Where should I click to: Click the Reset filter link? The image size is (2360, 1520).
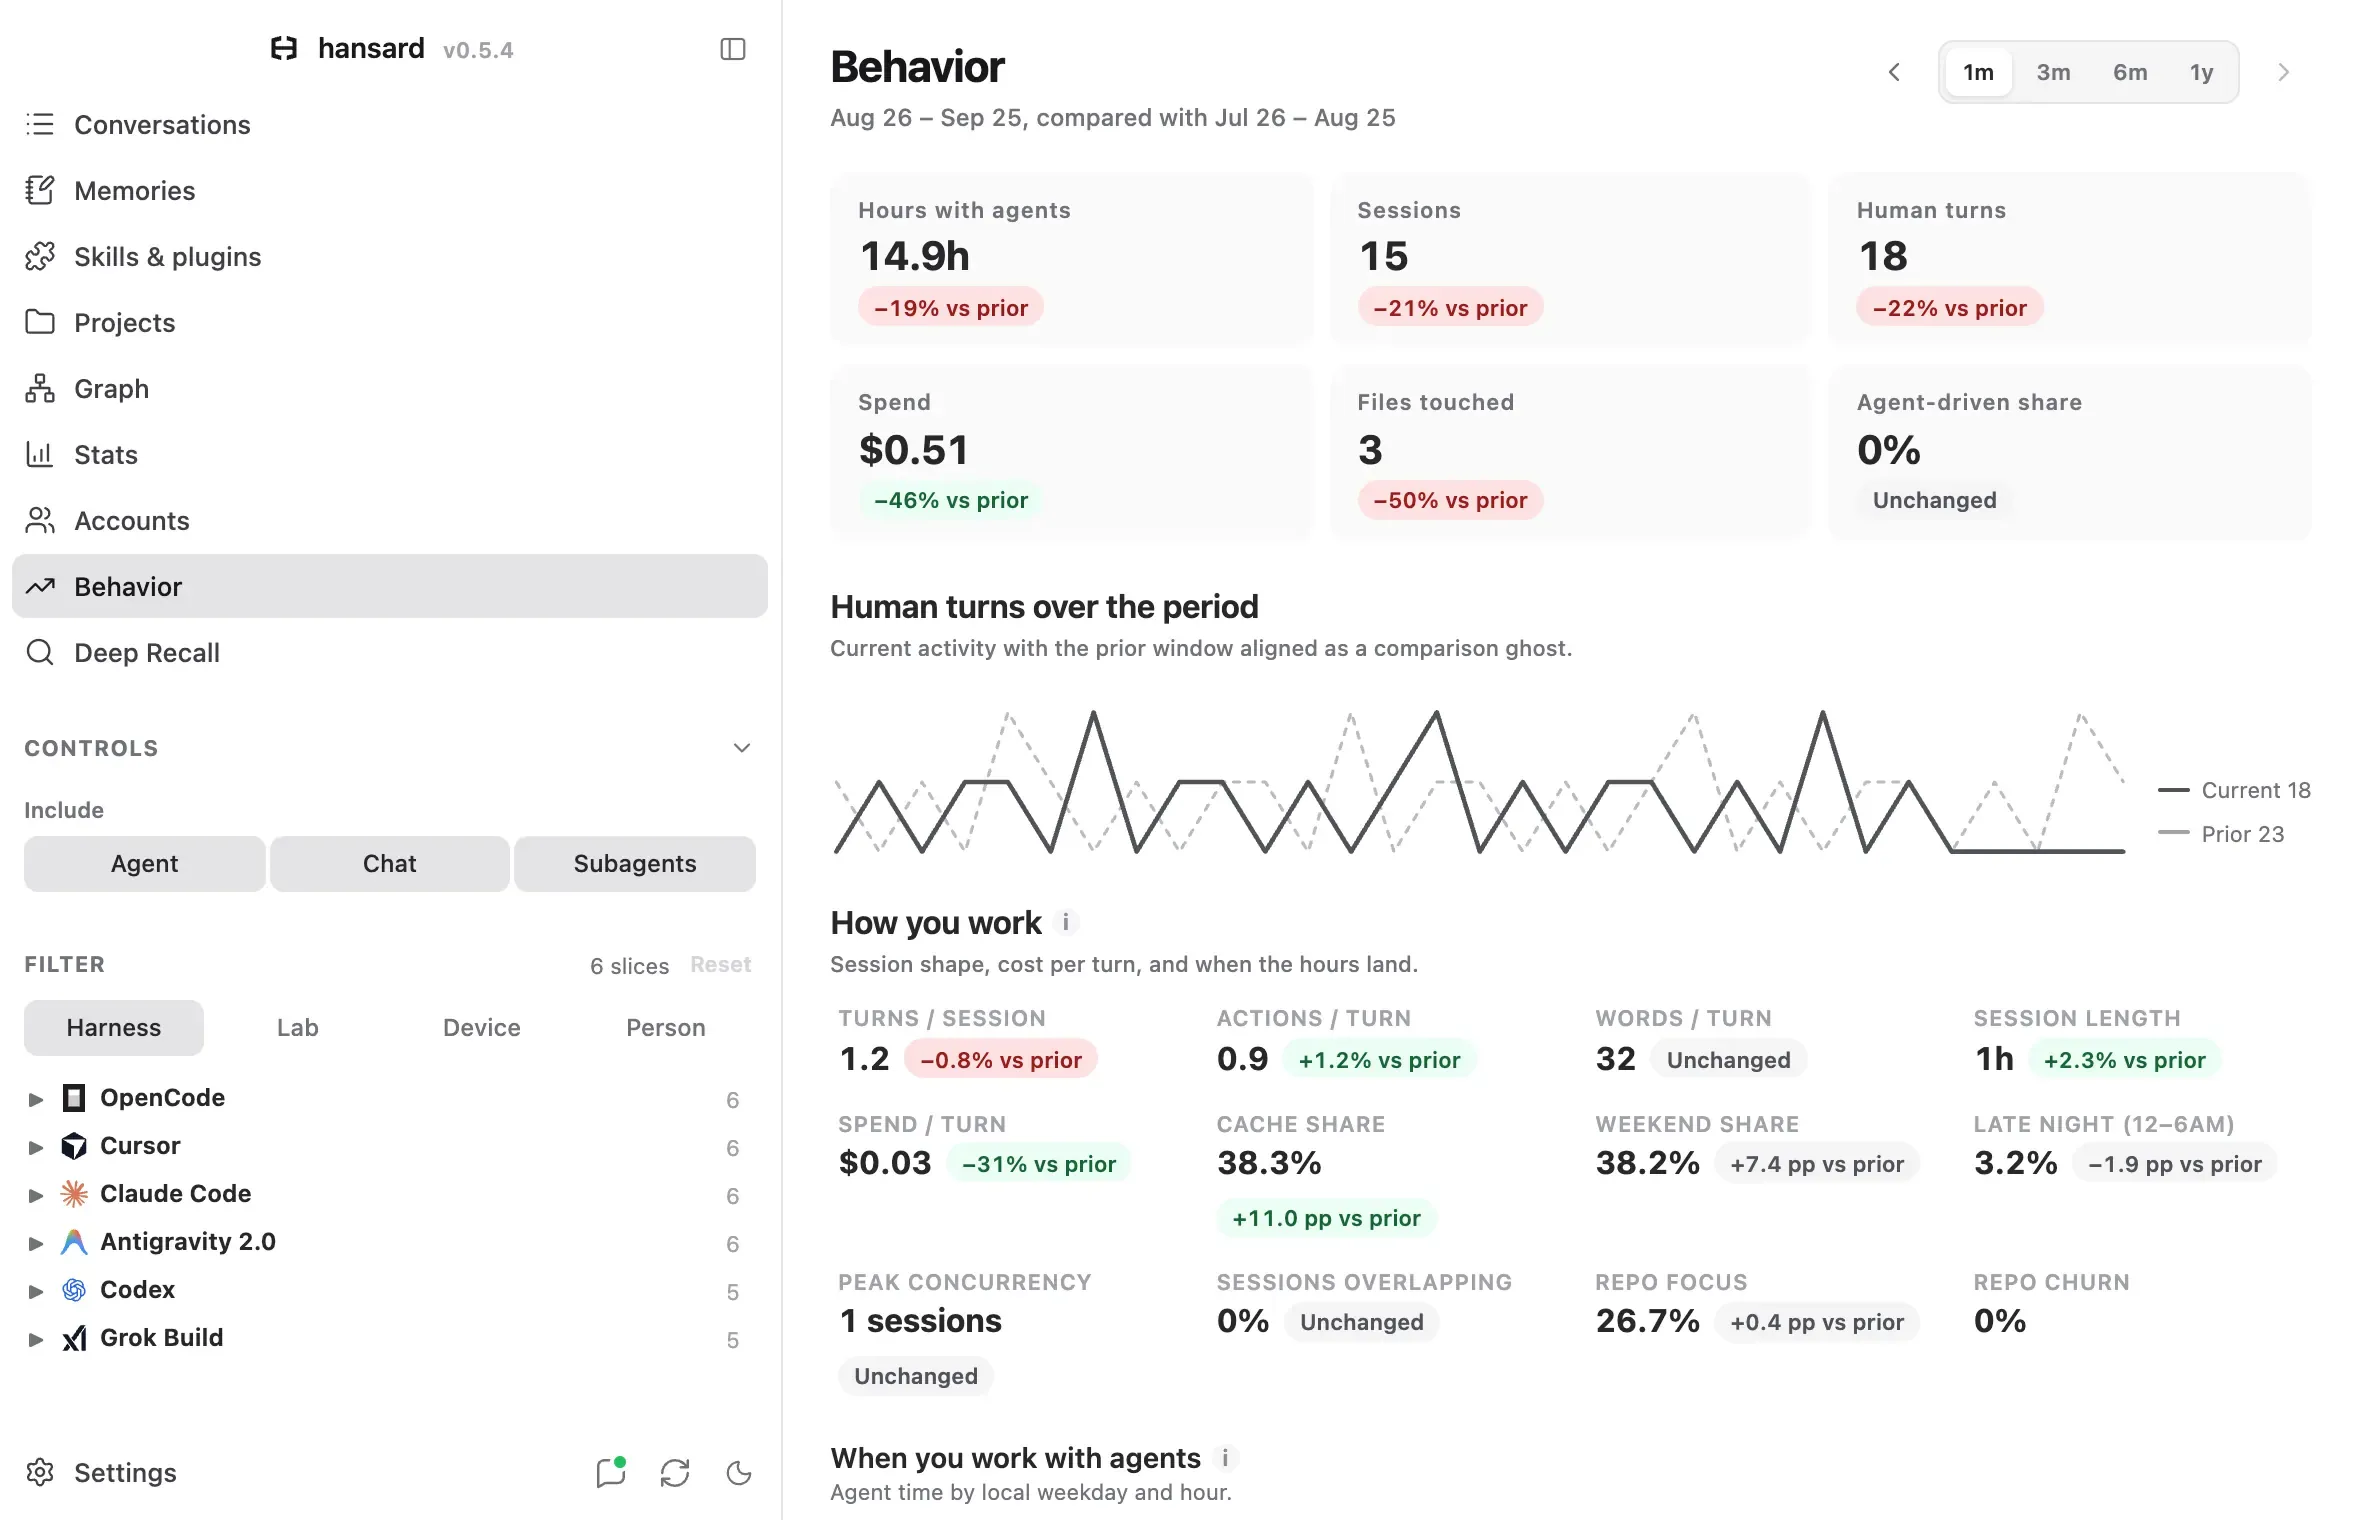(720, 965)
